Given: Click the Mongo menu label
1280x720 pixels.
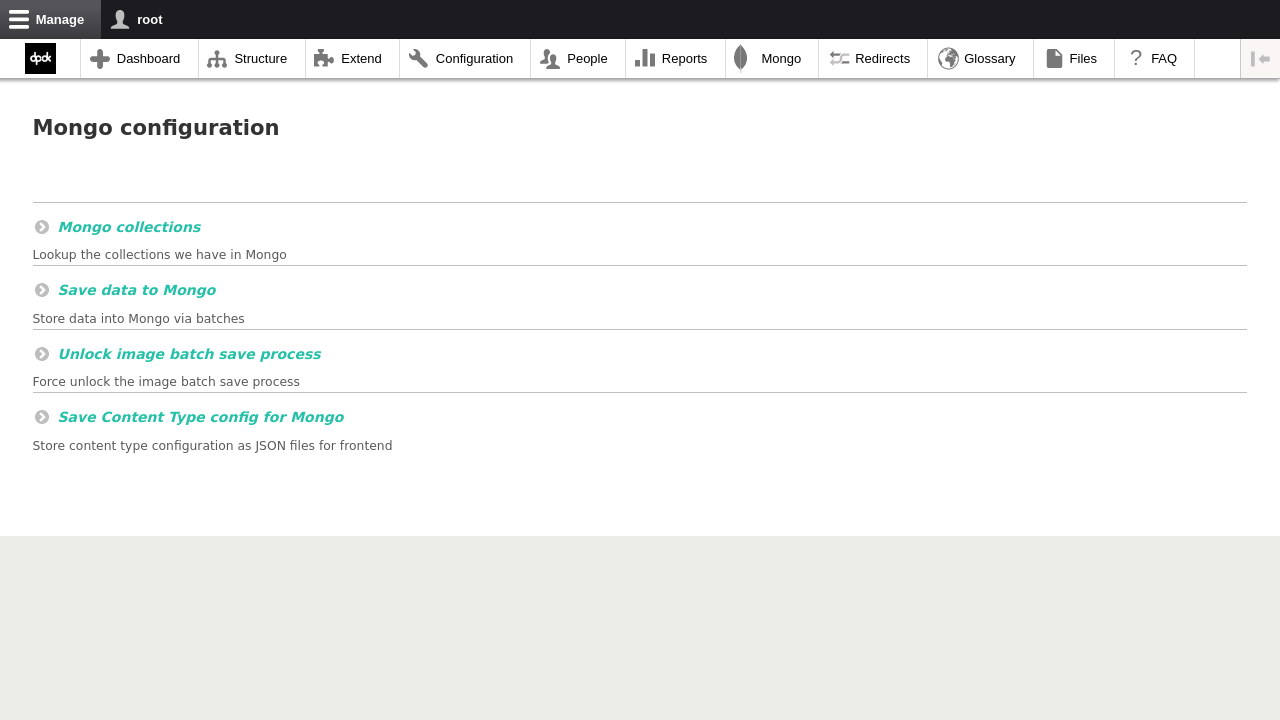Looking at the screenshot, I should click(781, 59).
